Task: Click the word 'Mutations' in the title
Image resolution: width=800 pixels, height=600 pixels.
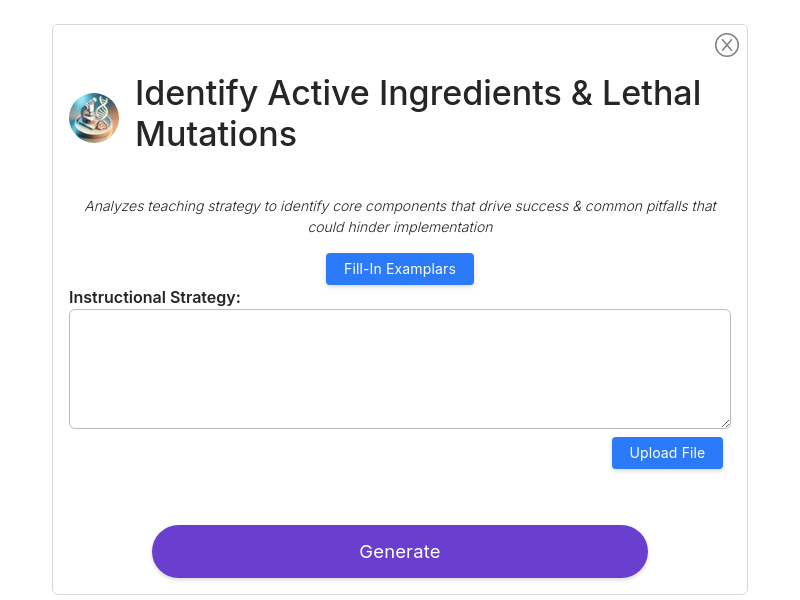Action: click(x=216, y=134)
